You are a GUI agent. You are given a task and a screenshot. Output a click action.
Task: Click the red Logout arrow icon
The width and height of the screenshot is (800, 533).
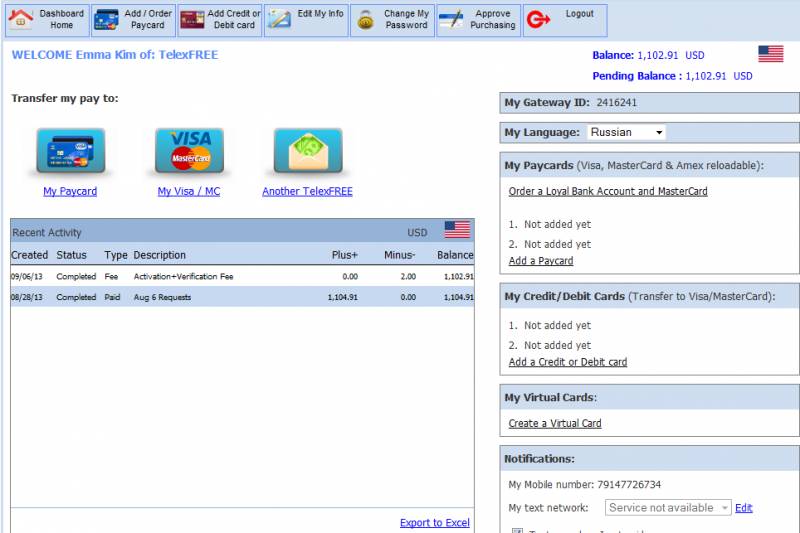click(538, 20)
